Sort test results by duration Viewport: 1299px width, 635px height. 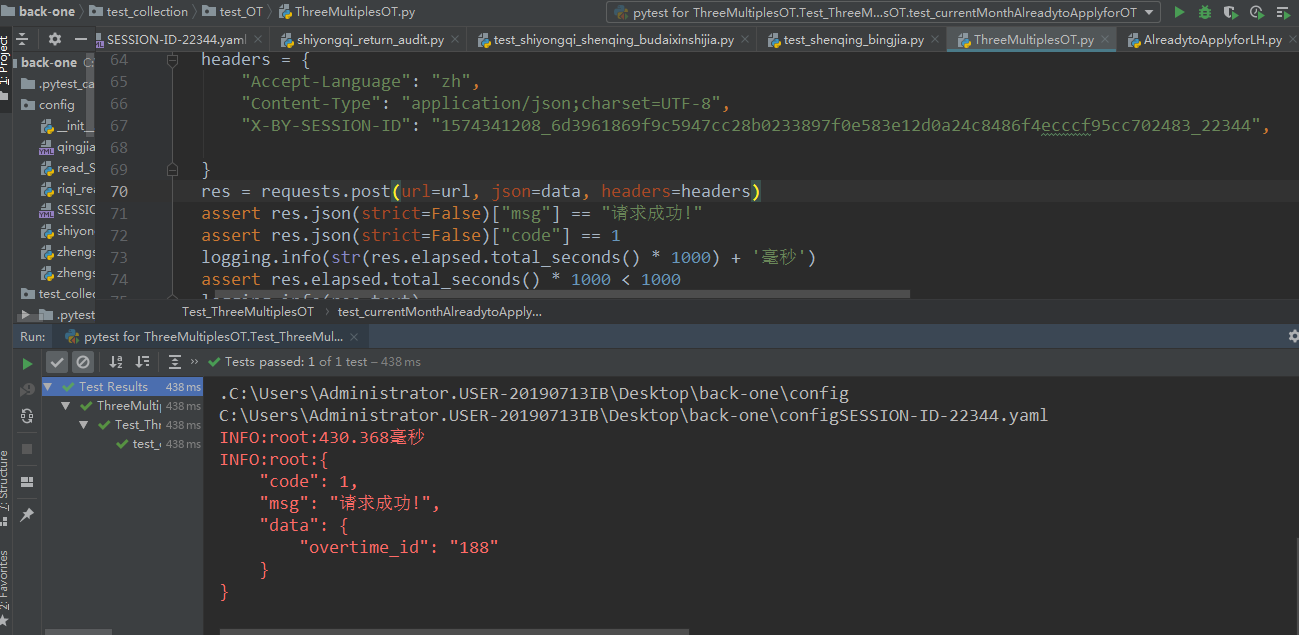pyautogui.click(x=142, y=362)
